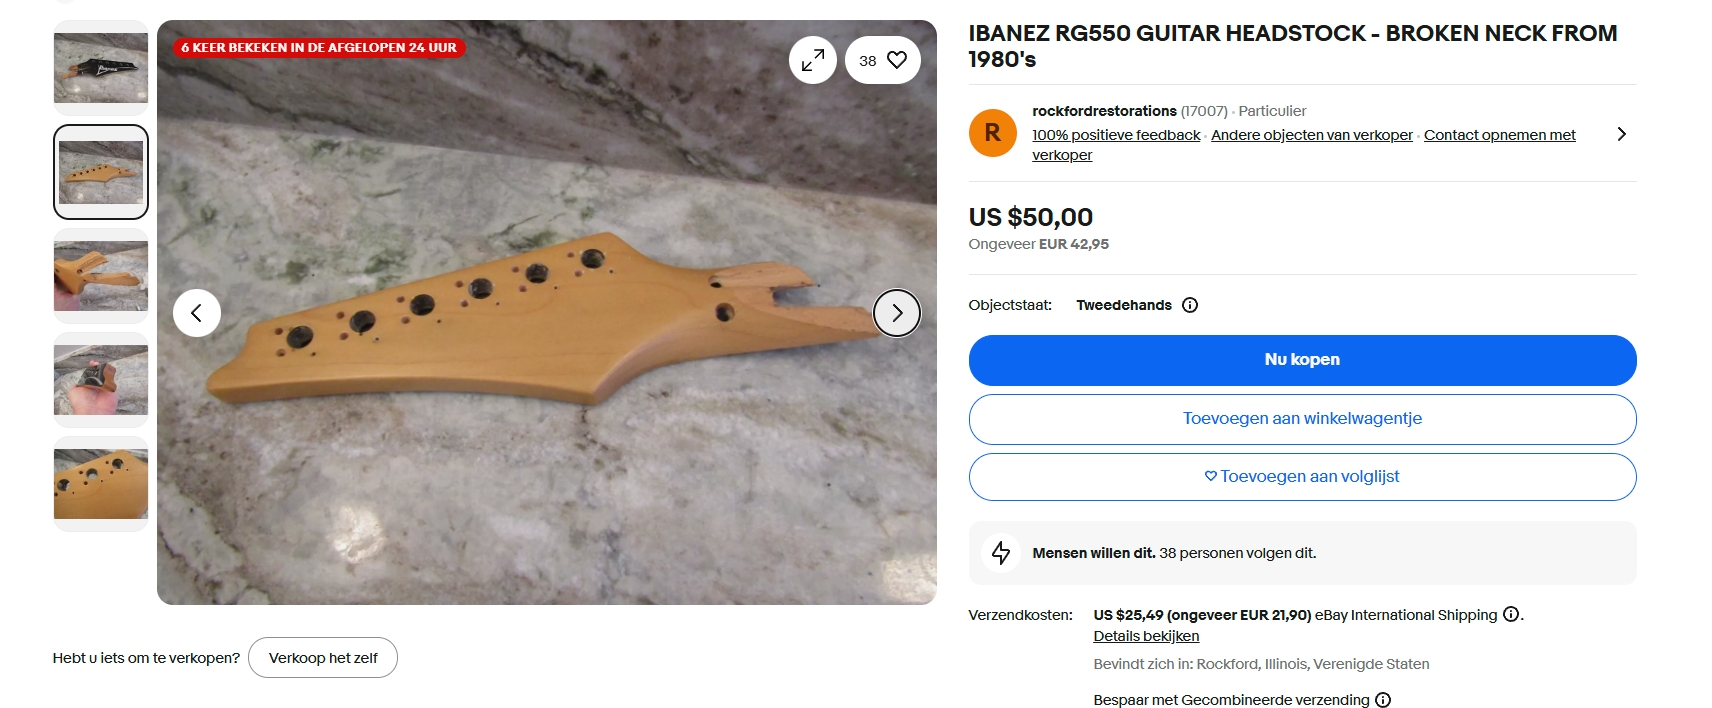Click the Verkoop het zelf button
1712x708 pixels.
point(323,658)
